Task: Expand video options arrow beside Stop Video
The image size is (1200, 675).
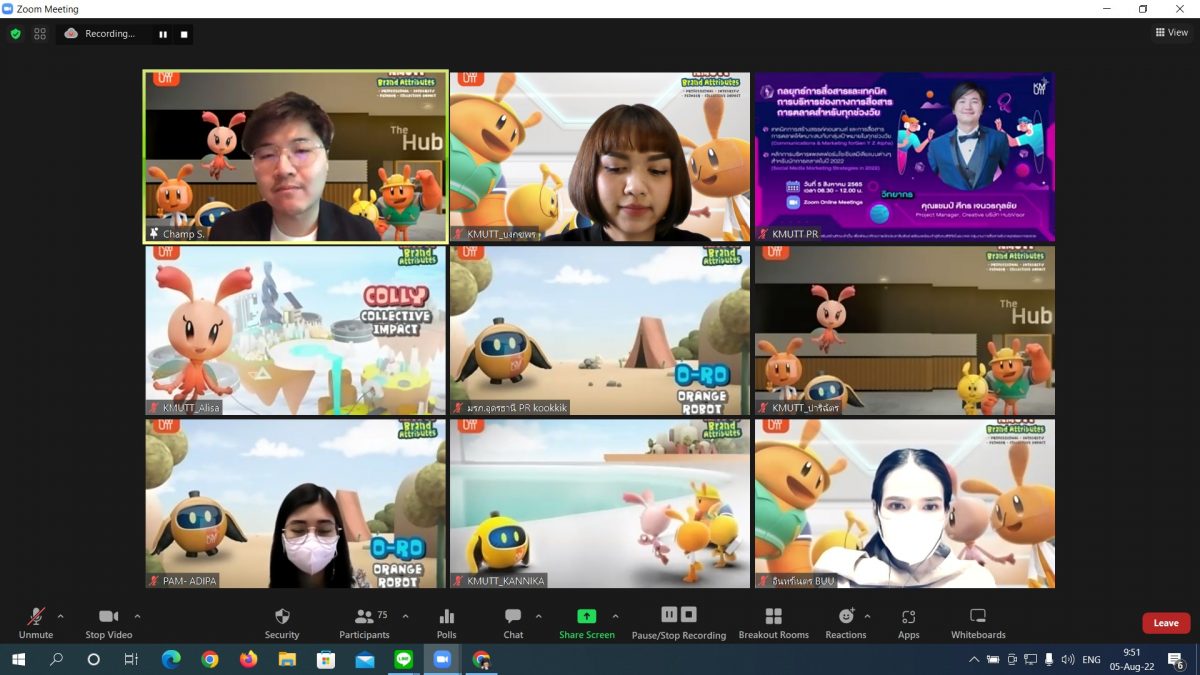Action: pyautogui.click(x=137, y=616)
